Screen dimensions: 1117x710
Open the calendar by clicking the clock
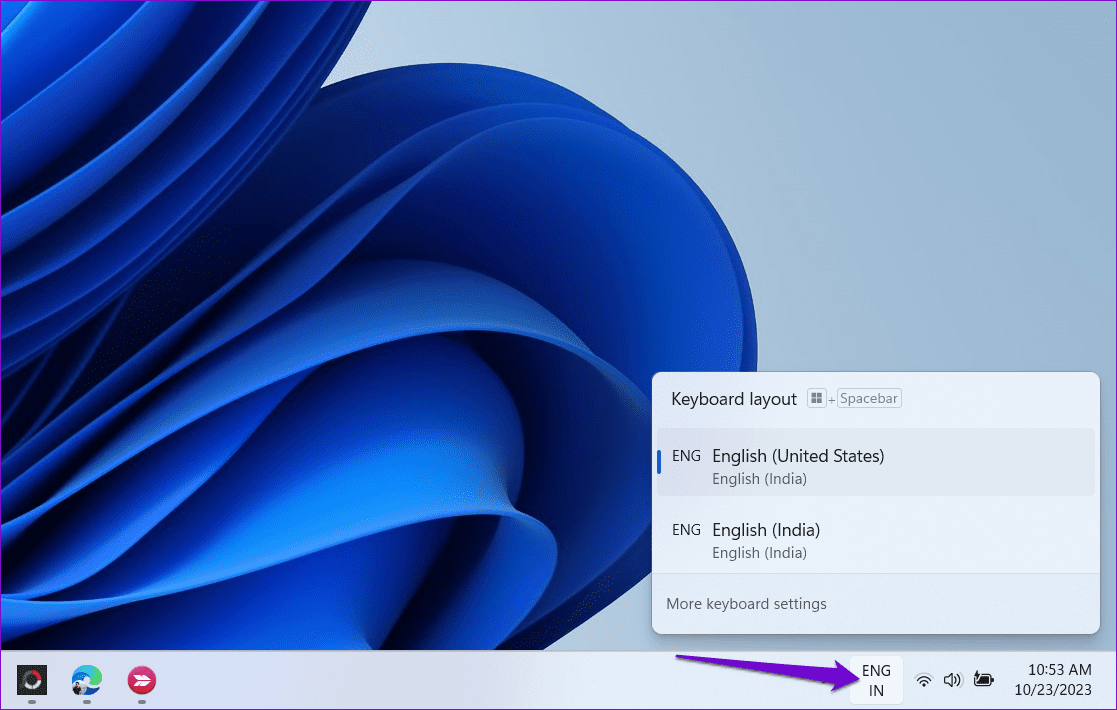tap(1046, 671)
